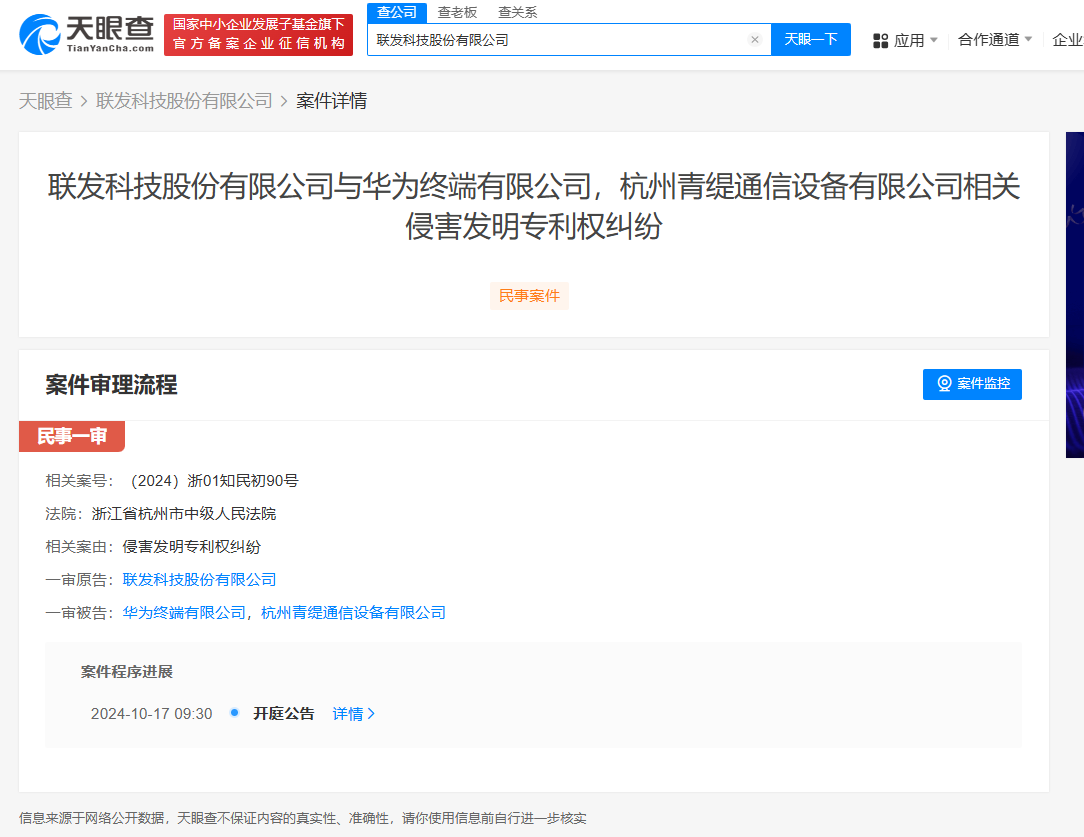Image resolution: width=1084 pixels, height=837 pixels.
Task: Click 详情 for the 开庭公告 progress
Action: (347, 714)
